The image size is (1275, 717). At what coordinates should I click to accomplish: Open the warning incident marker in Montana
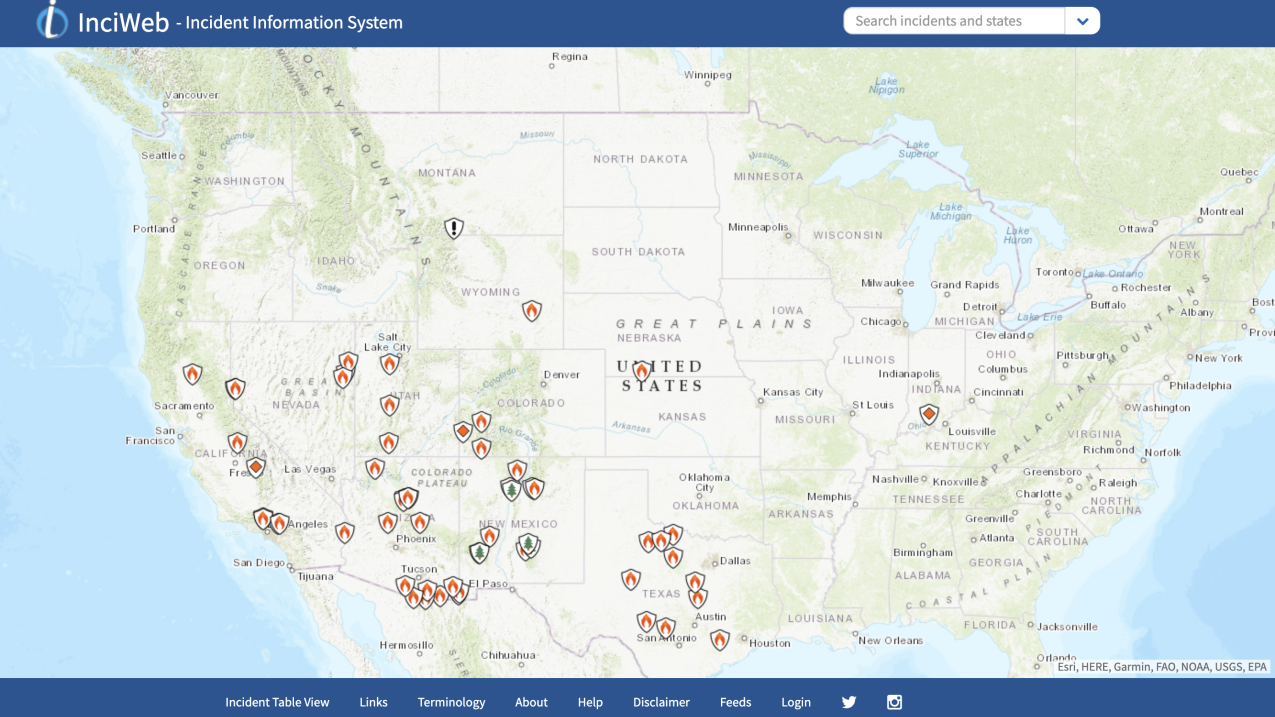tap(453, 227)
